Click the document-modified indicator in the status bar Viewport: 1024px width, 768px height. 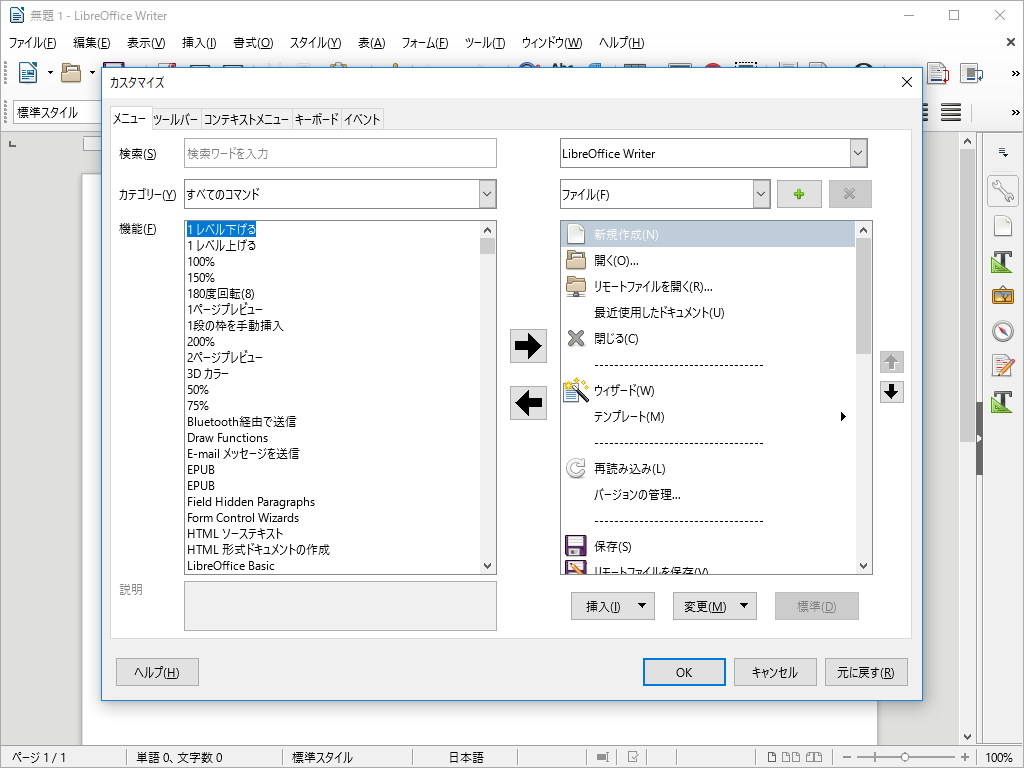[633, 758]
